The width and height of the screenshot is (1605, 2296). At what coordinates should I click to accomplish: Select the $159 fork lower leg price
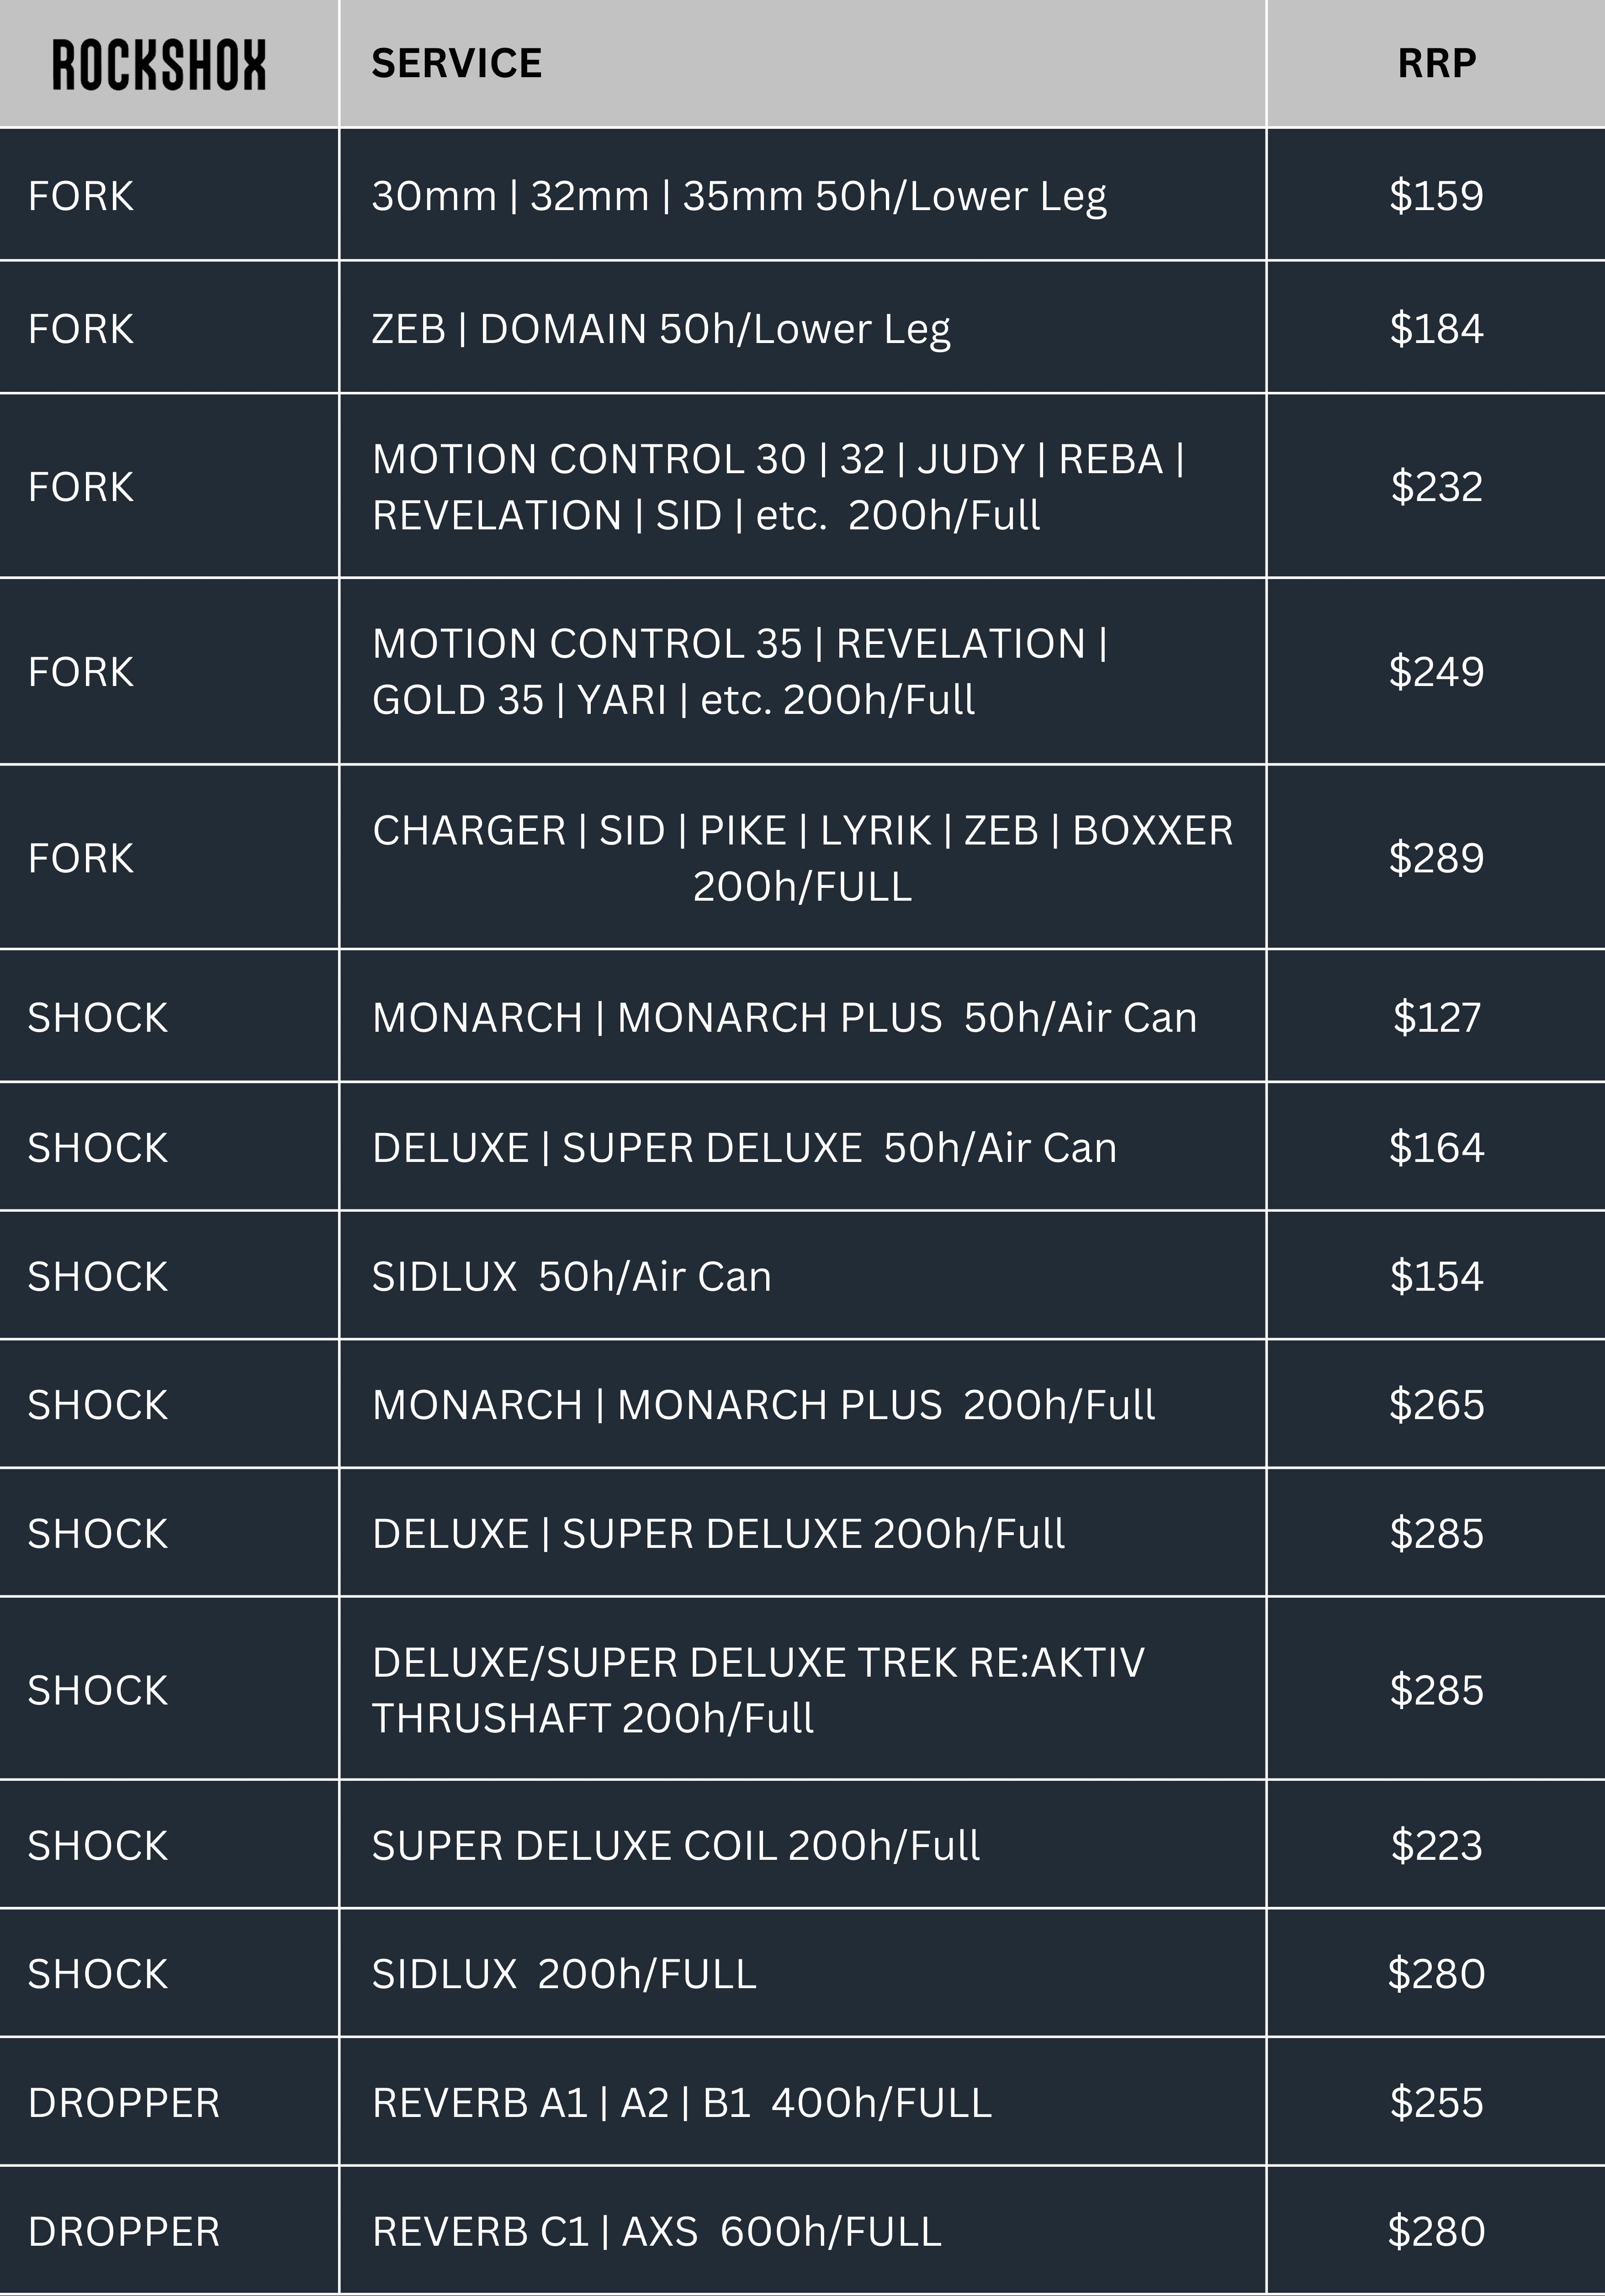[1436, 196]
